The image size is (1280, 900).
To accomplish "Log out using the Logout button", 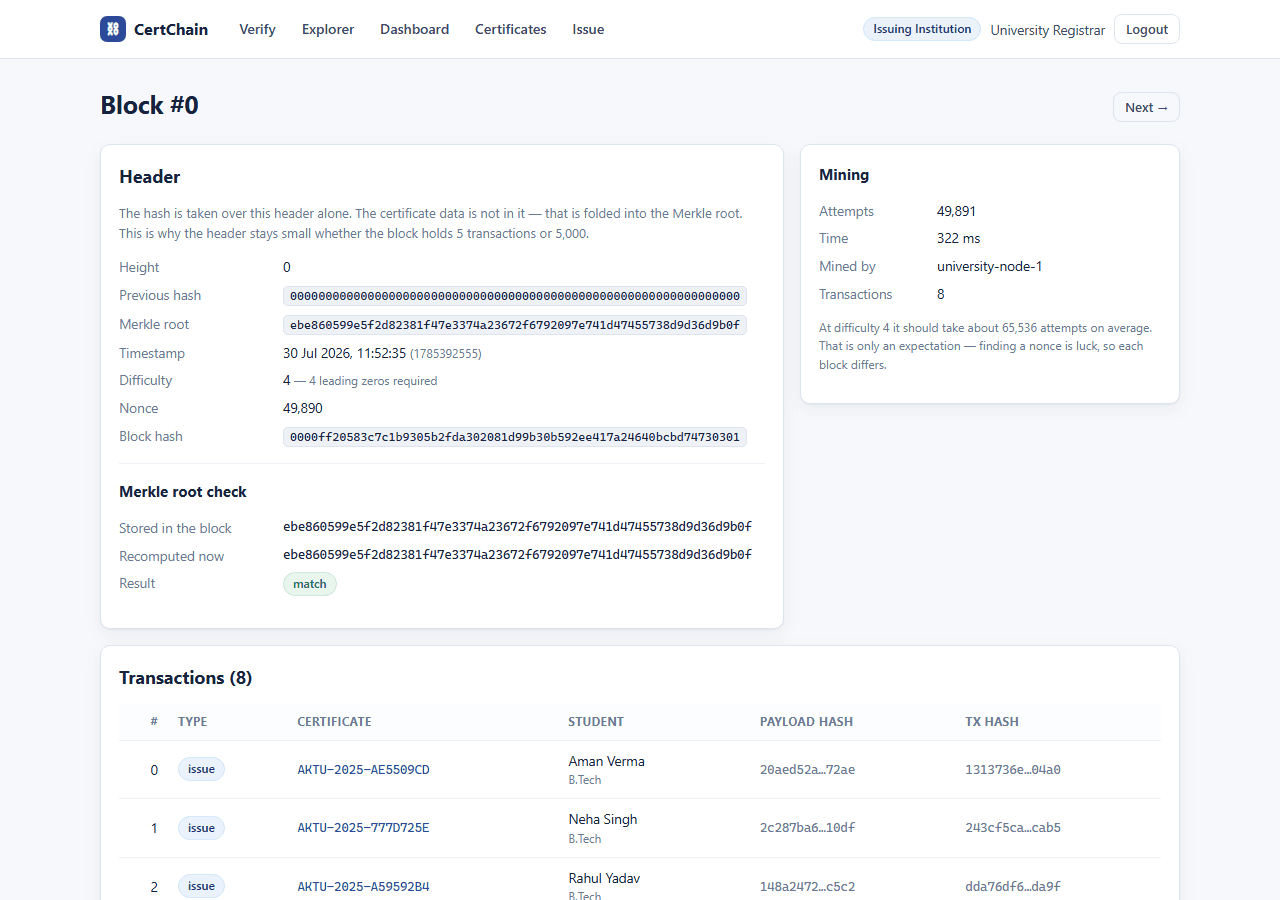I will coord(1147,29).
